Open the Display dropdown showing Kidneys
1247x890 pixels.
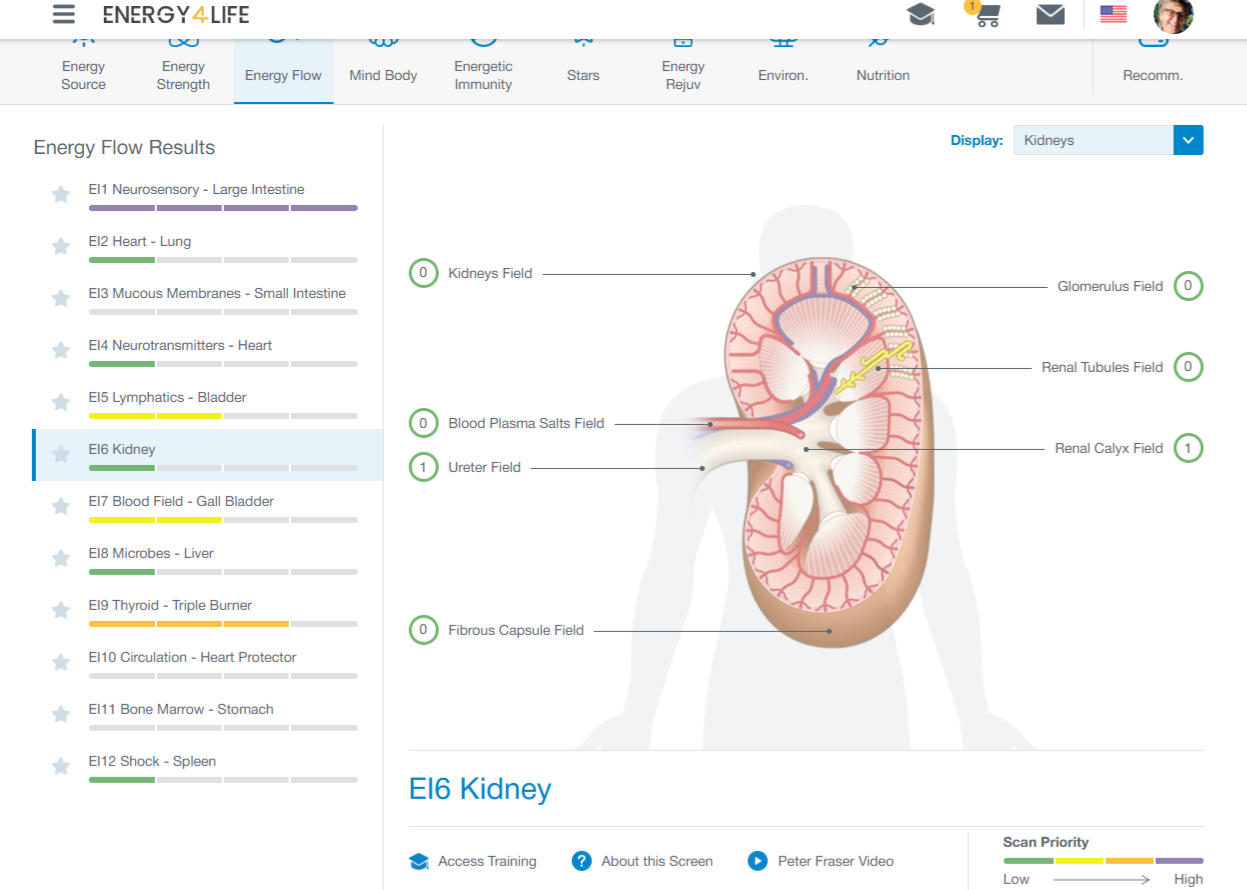point(1092,140)
